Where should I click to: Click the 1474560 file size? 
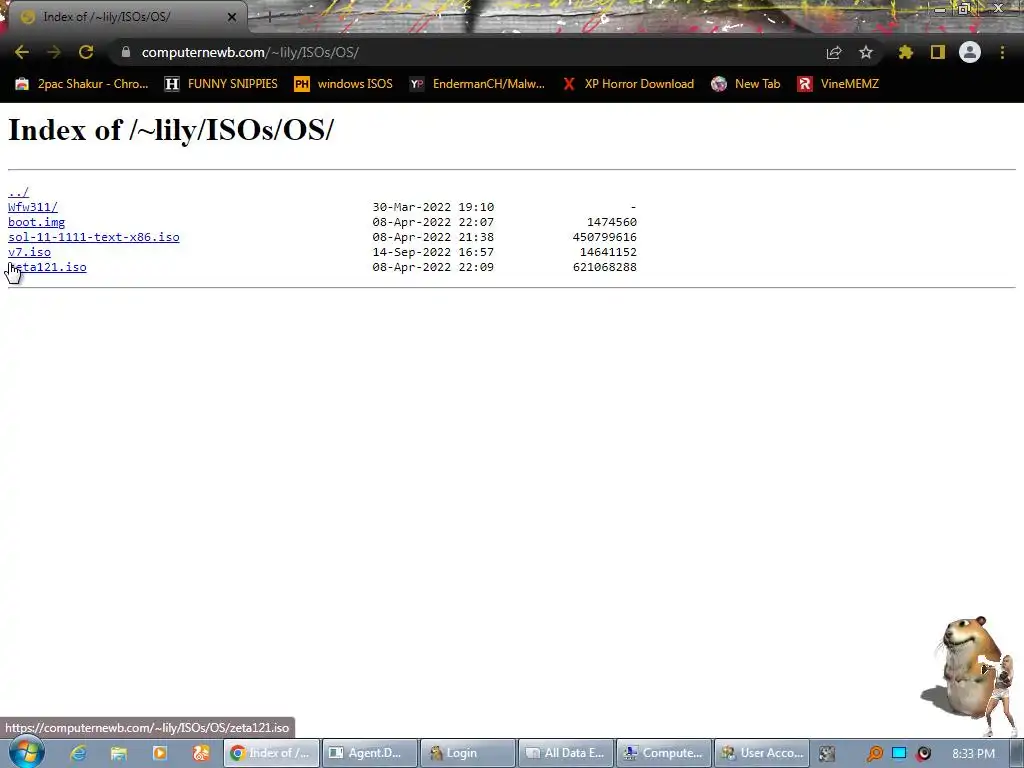(612, 222)
